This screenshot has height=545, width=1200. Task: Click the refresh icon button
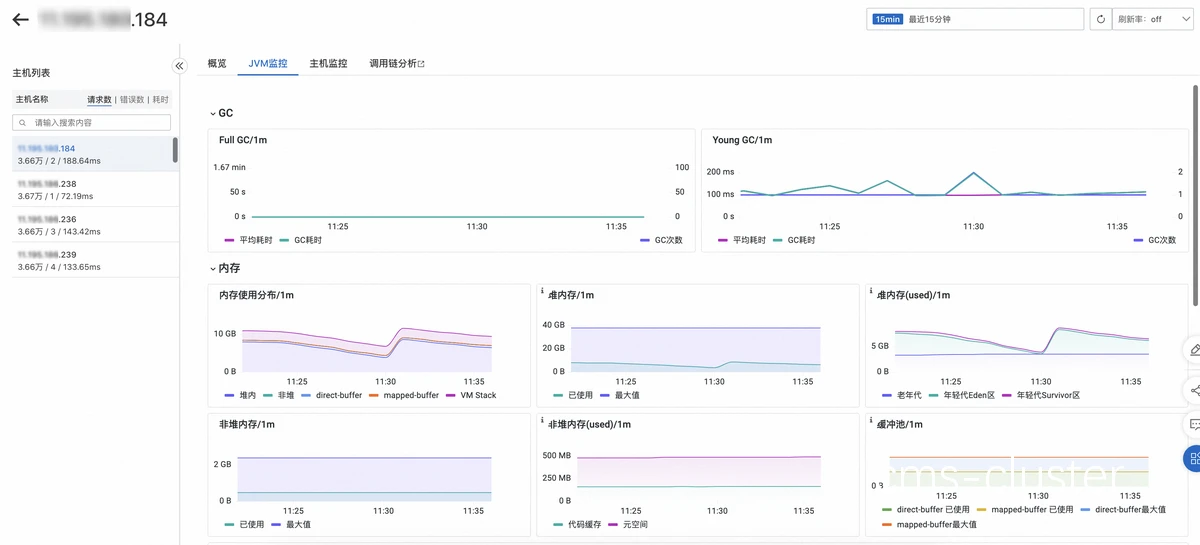pyautogui.click(x=1099, y=19)
